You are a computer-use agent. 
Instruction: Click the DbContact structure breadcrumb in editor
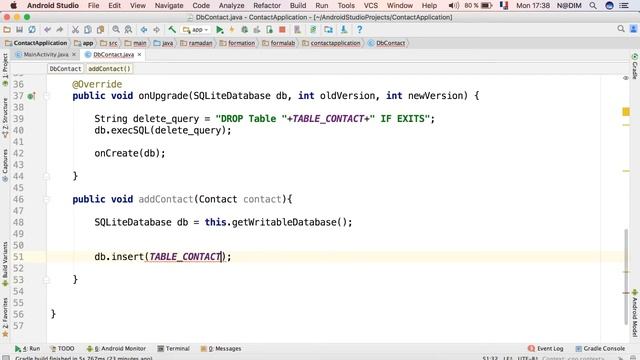65,69
